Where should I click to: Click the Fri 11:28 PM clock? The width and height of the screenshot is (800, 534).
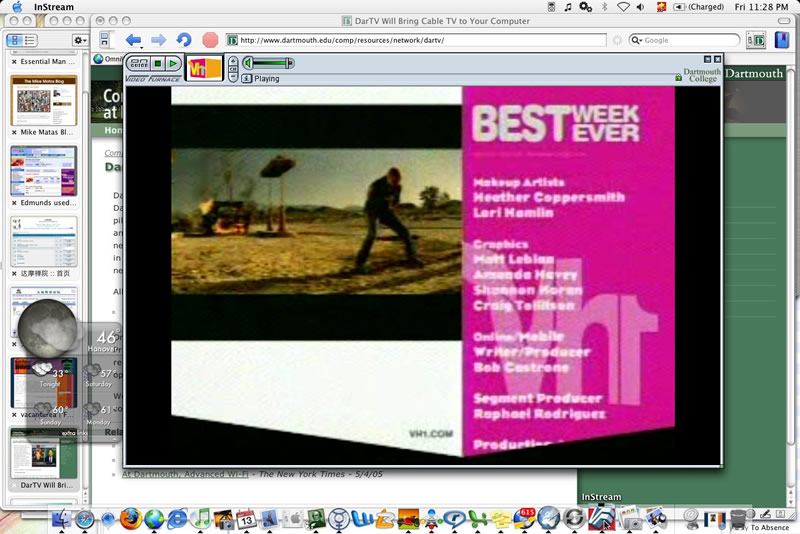pos(761,7)
